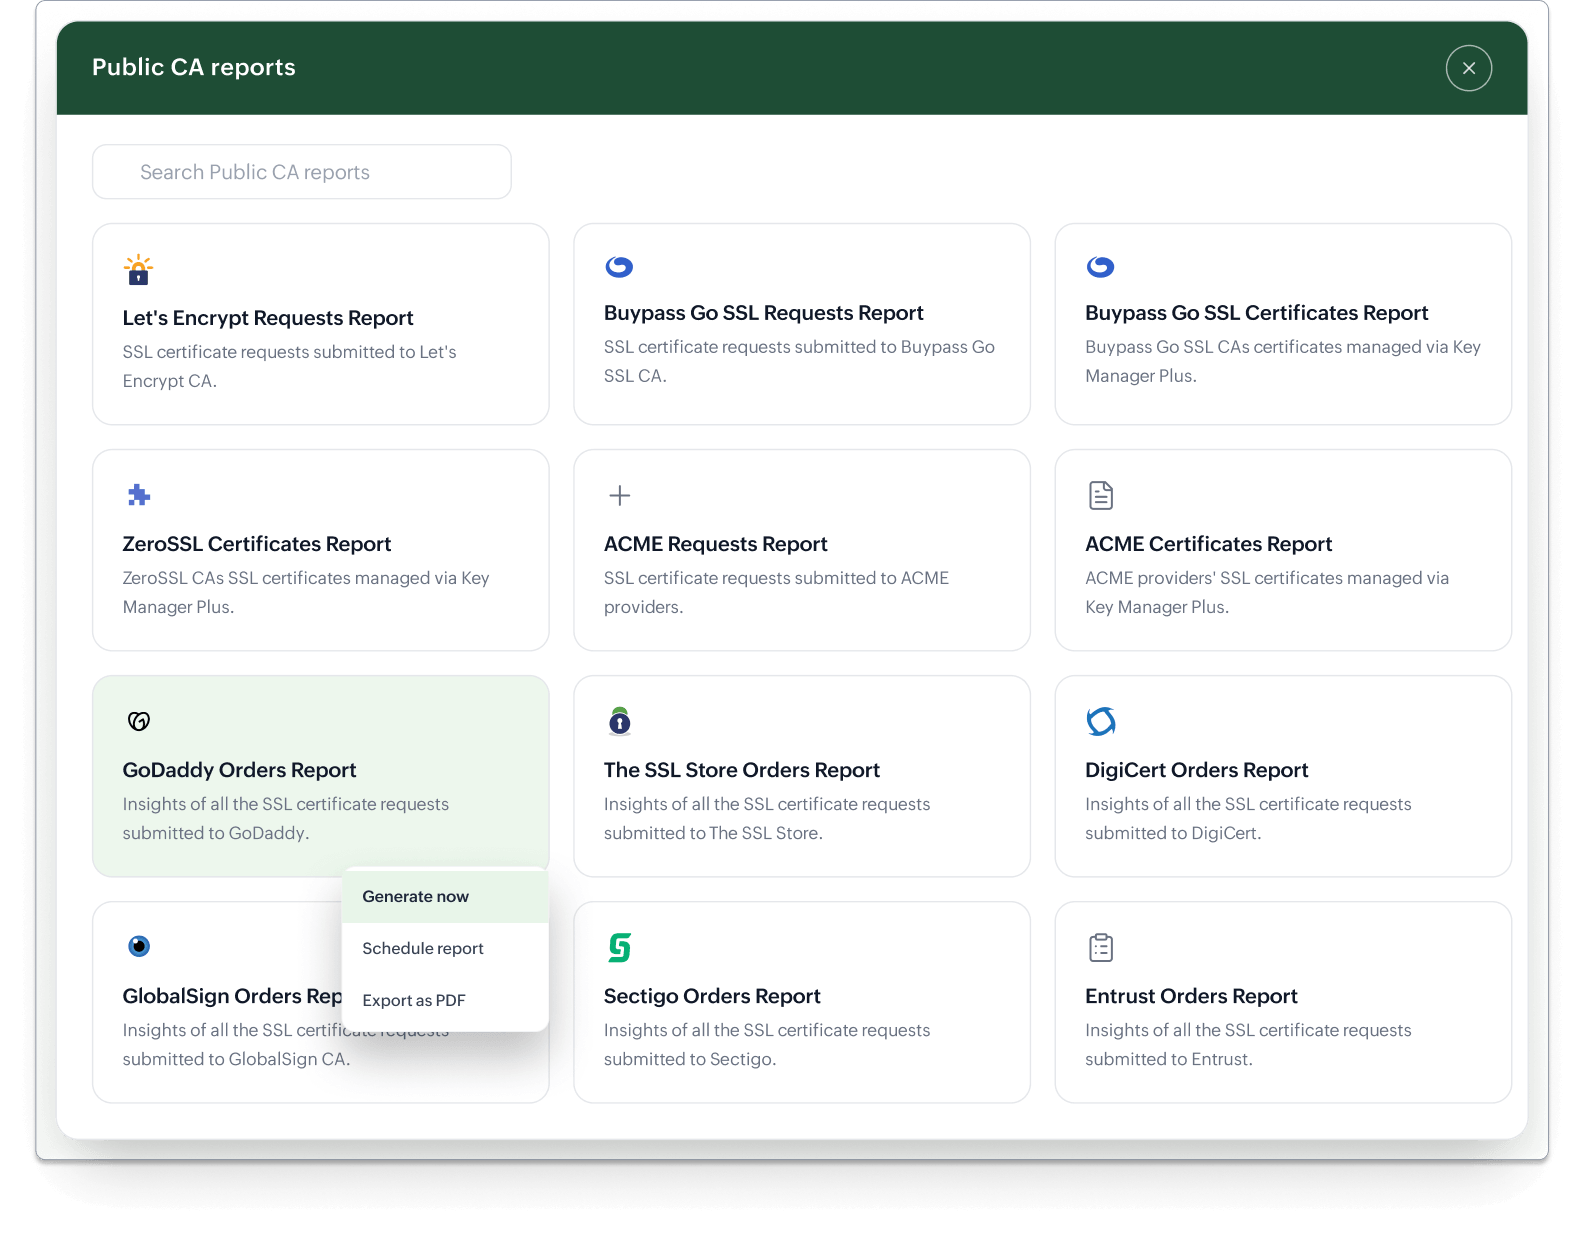Close the Public CA reports dialog
This screenshot has height=1233, width=1585.
[1469, 68]
